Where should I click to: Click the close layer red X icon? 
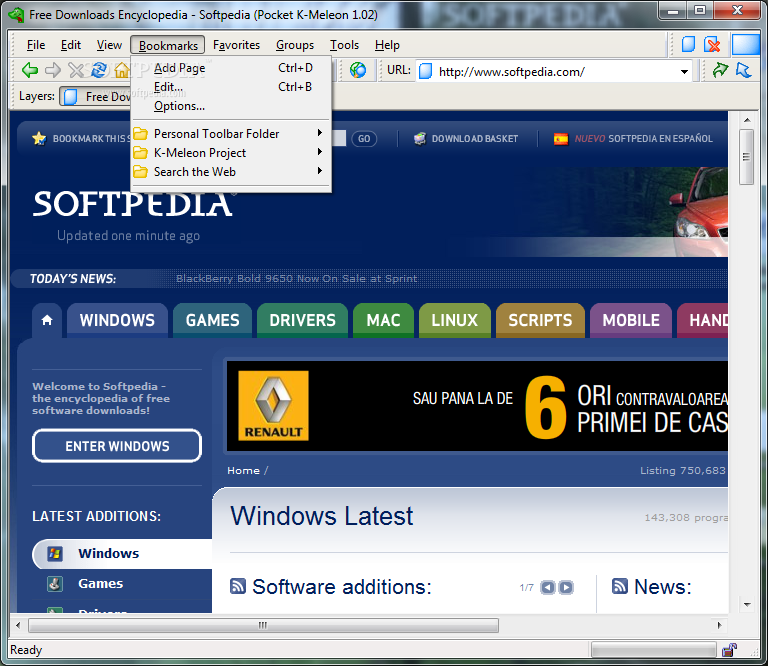(712, 45)
